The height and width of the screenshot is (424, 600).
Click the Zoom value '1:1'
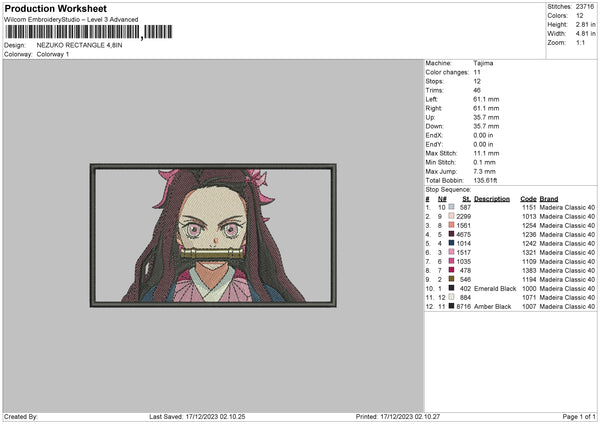[x=580, y=42]
